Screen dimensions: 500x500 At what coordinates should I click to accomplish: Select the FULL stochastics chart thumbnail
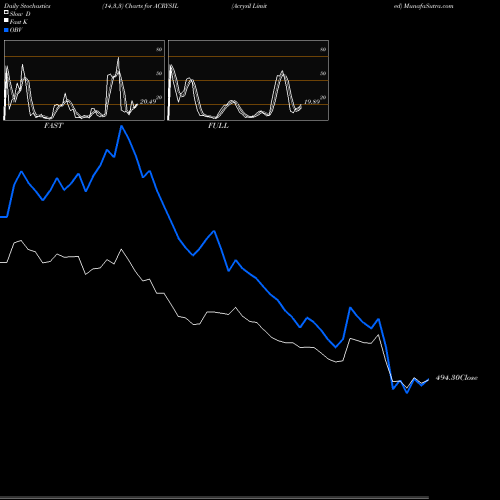248,80
